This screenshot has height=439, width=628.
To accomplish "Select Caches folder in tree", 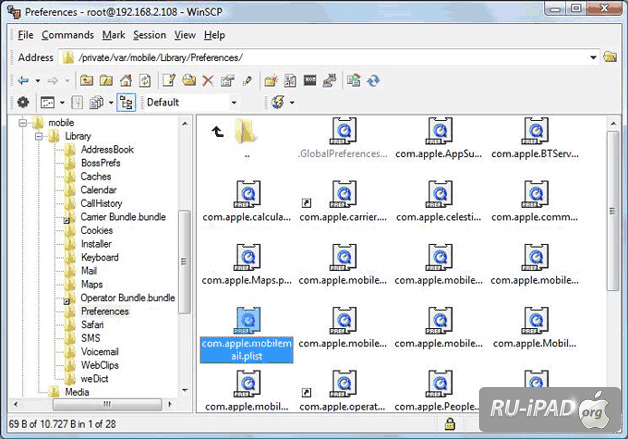I will click(96, 177).
